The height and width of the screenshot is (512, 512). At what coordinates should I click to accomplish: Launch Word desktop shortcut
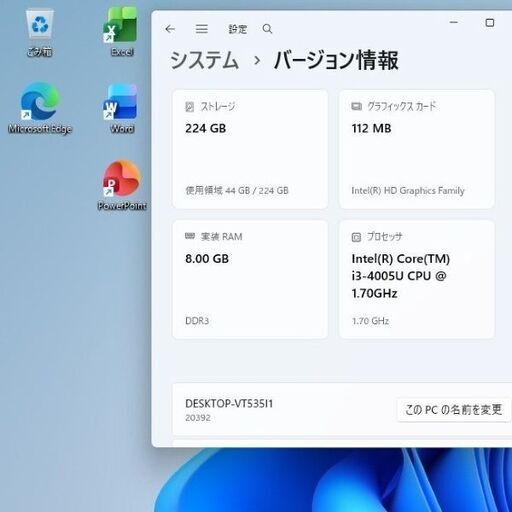[x=122, y=109]
